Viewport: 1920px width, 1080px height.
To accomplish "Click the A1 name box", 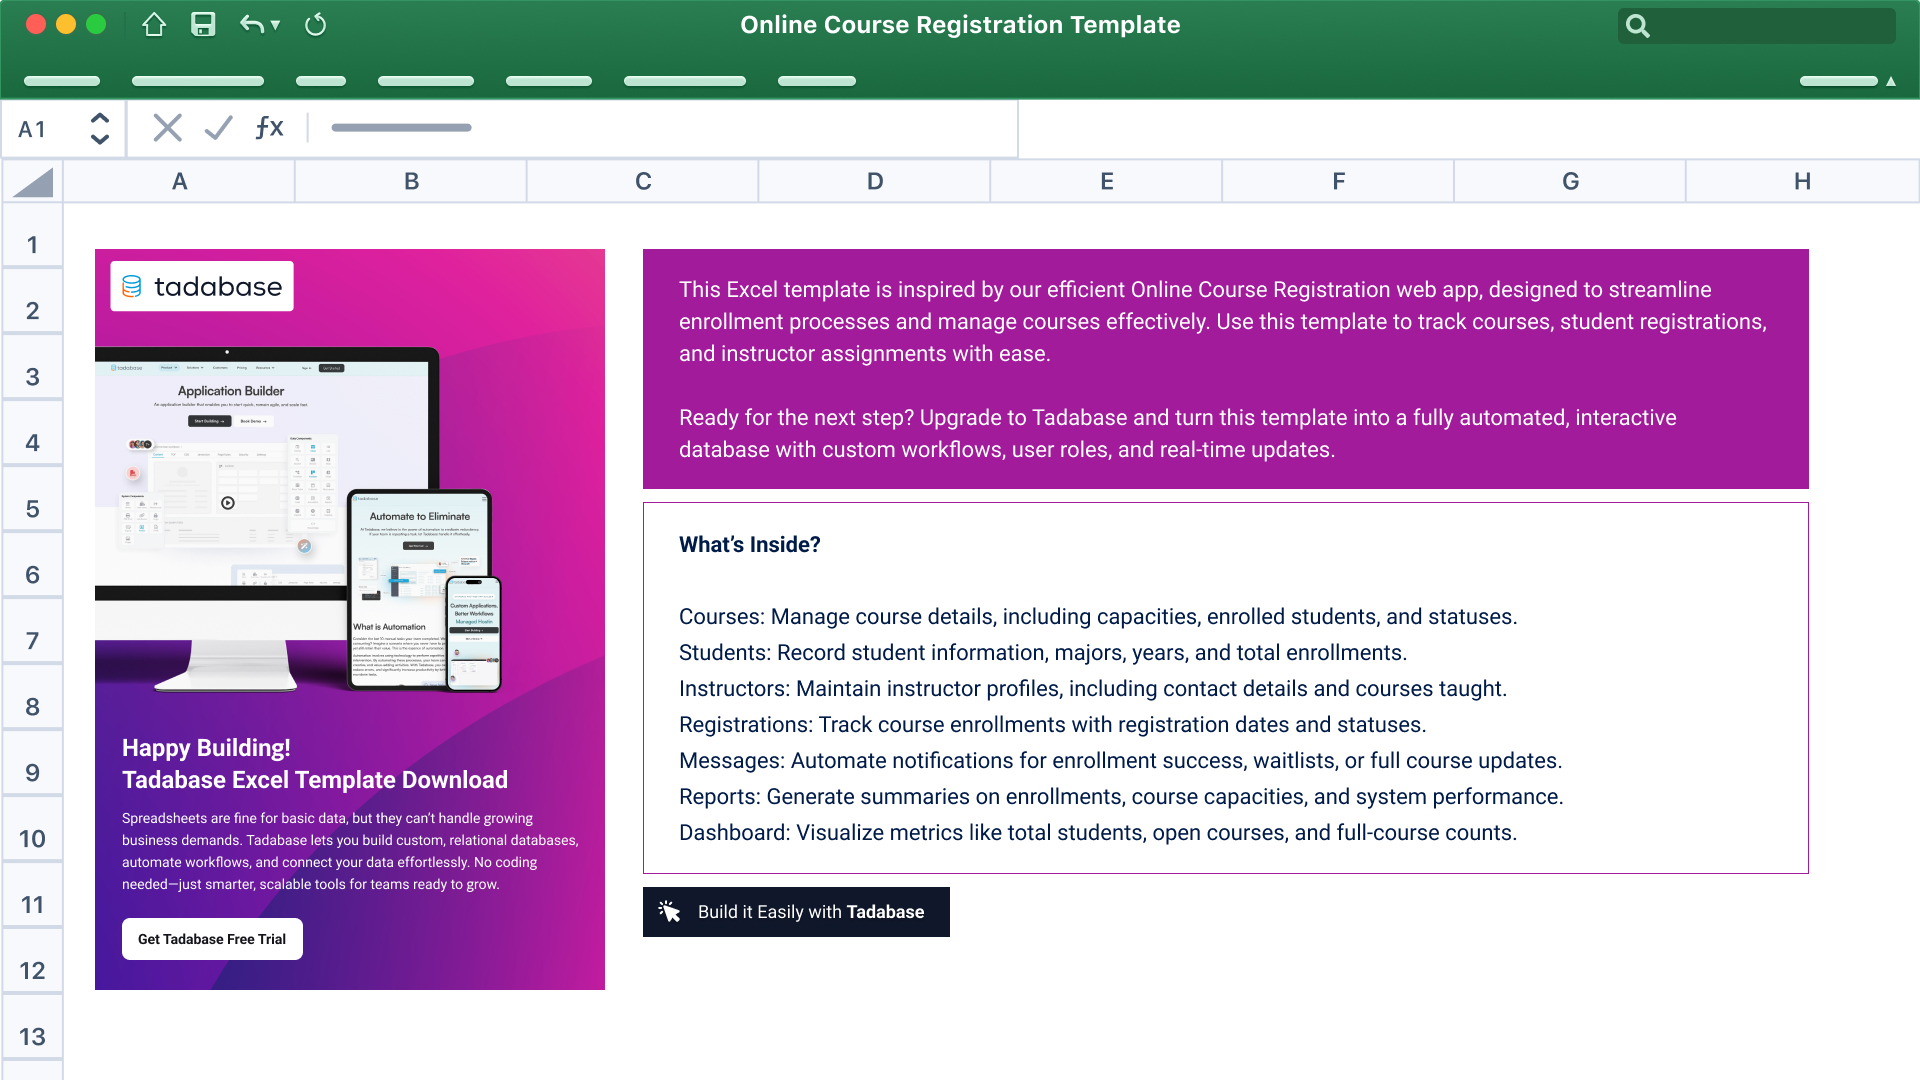I will [33, 129].
